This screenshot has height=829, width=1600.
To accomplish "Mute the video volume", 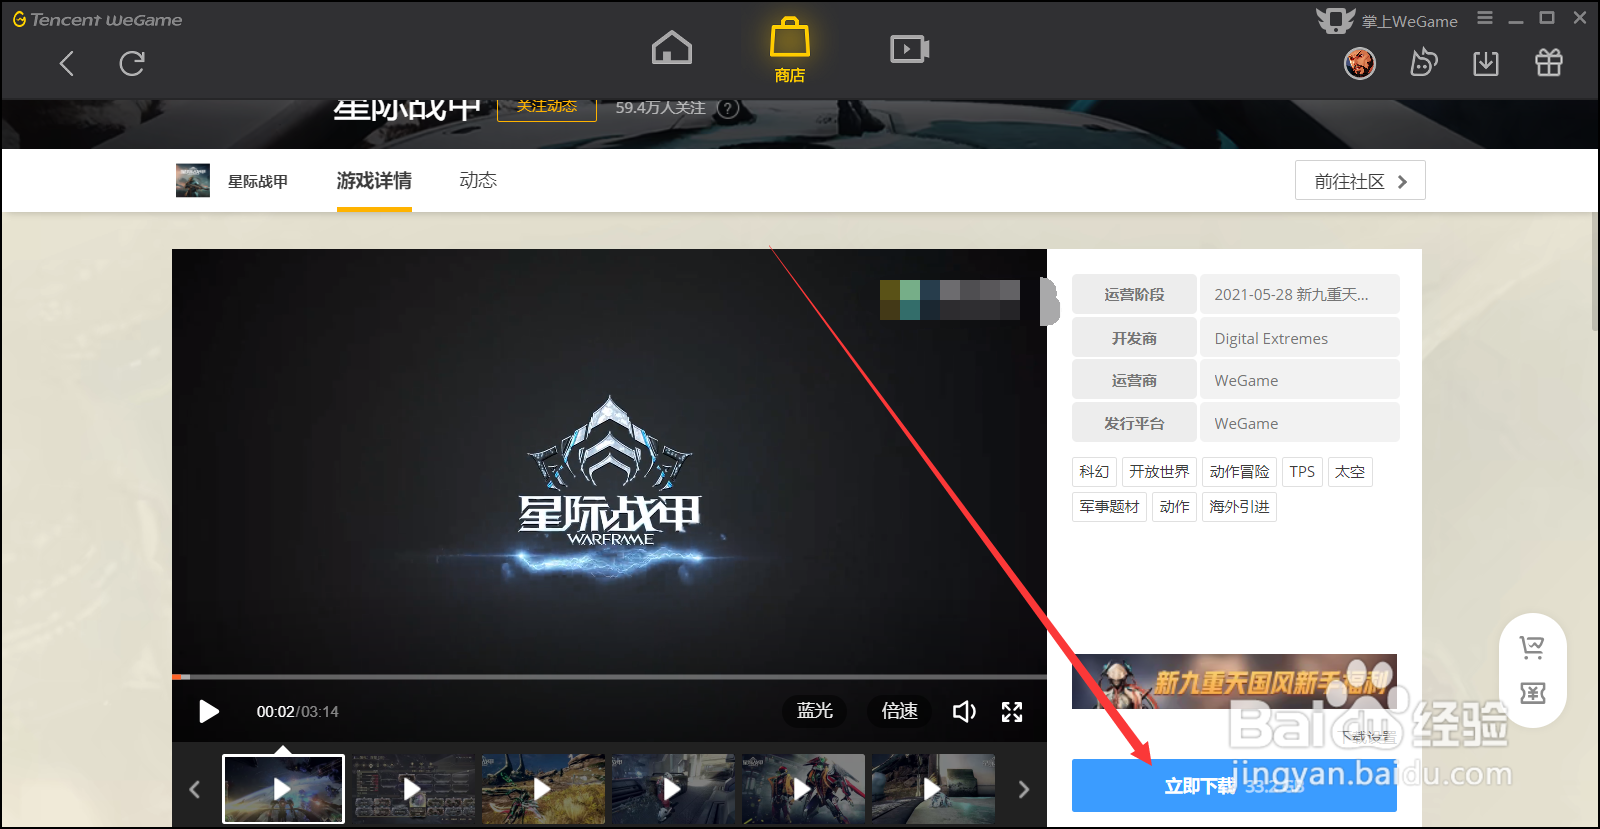I will click(964, 711).
